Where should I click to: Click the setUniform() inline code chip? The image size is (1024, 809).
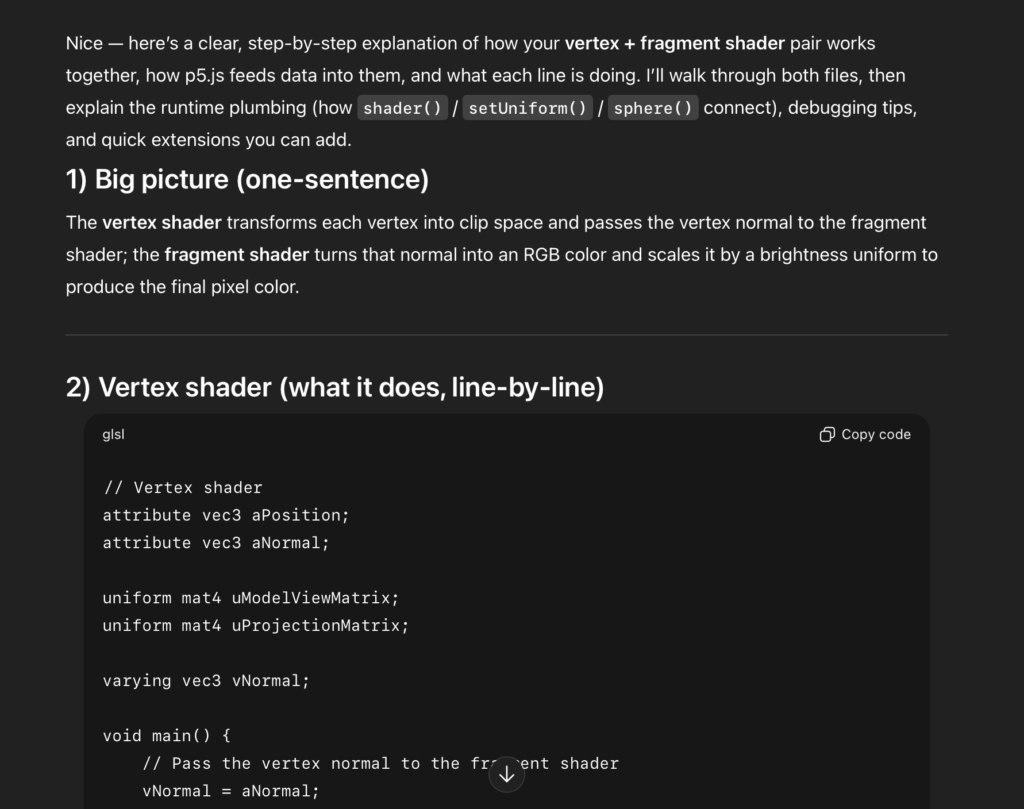coord(528,108)
